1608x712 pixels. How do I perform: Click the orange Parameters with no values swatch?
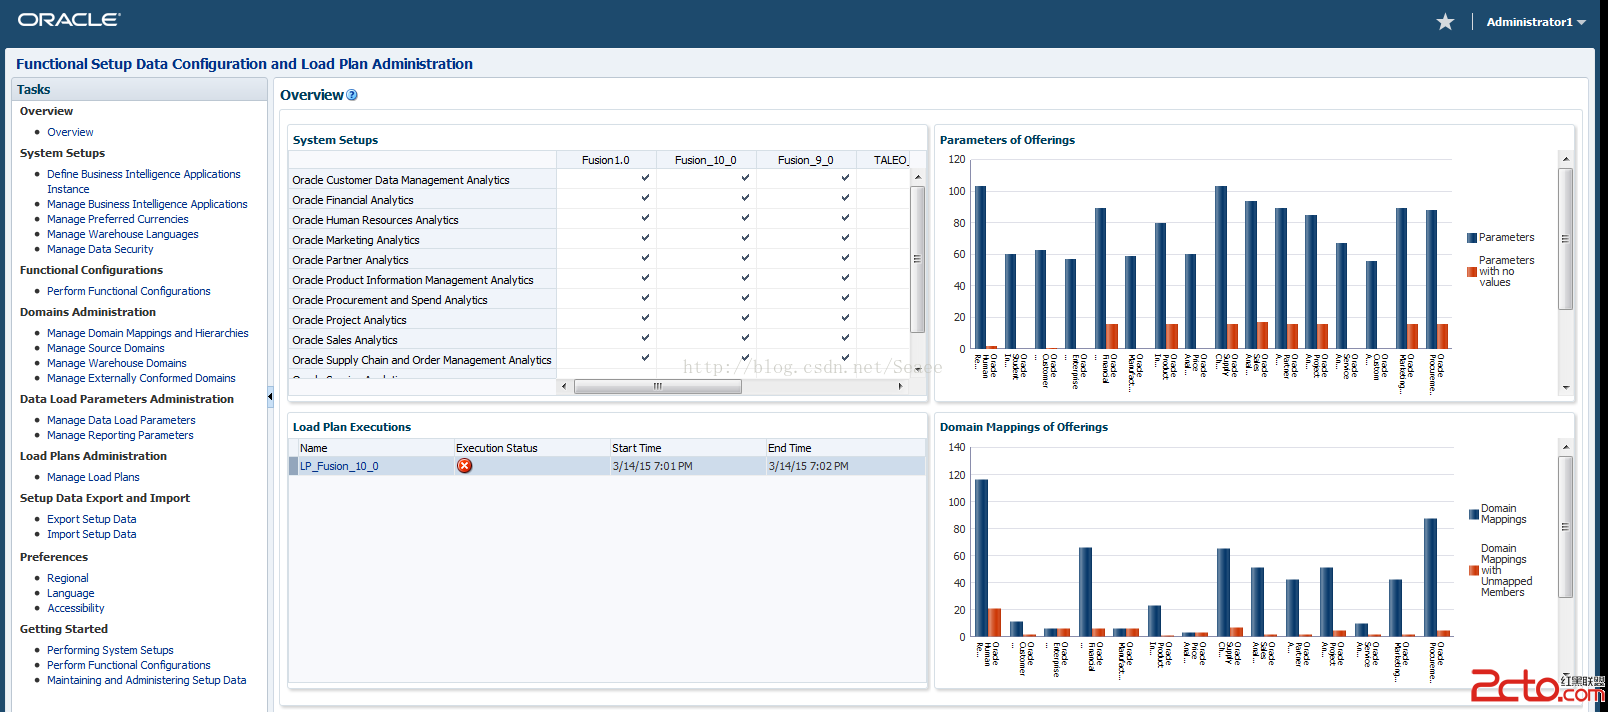[1472, 272]
